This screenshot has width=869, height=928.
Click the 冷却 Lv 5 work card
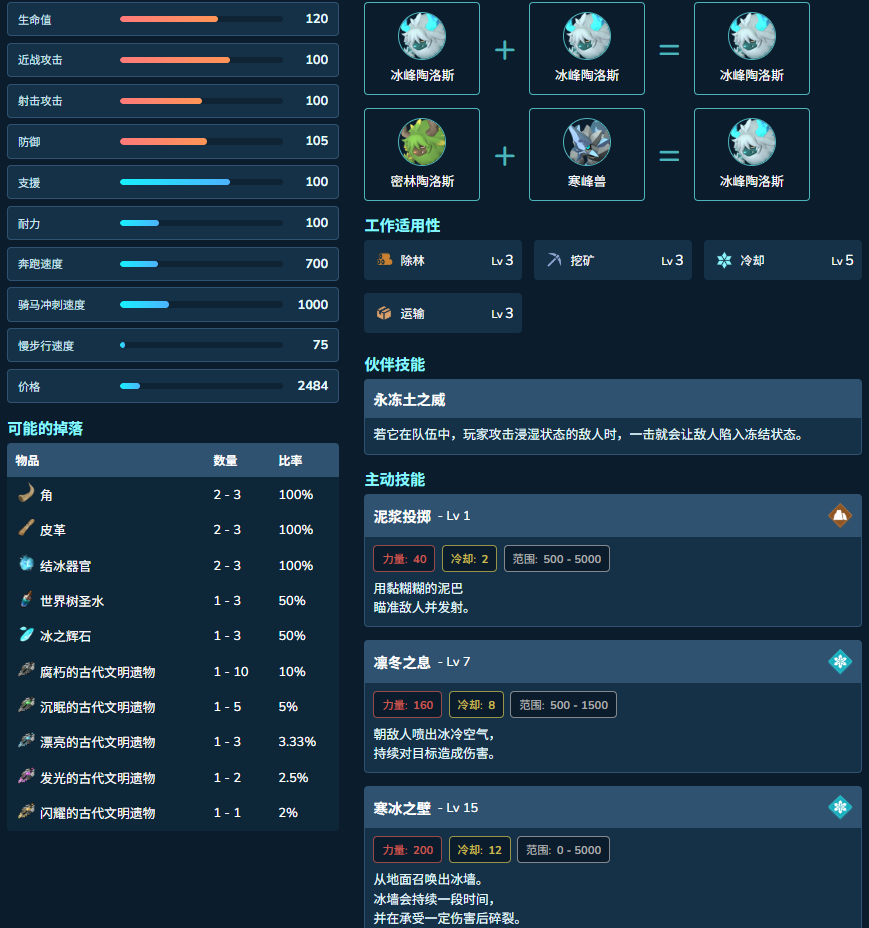(x=783, y=260)
